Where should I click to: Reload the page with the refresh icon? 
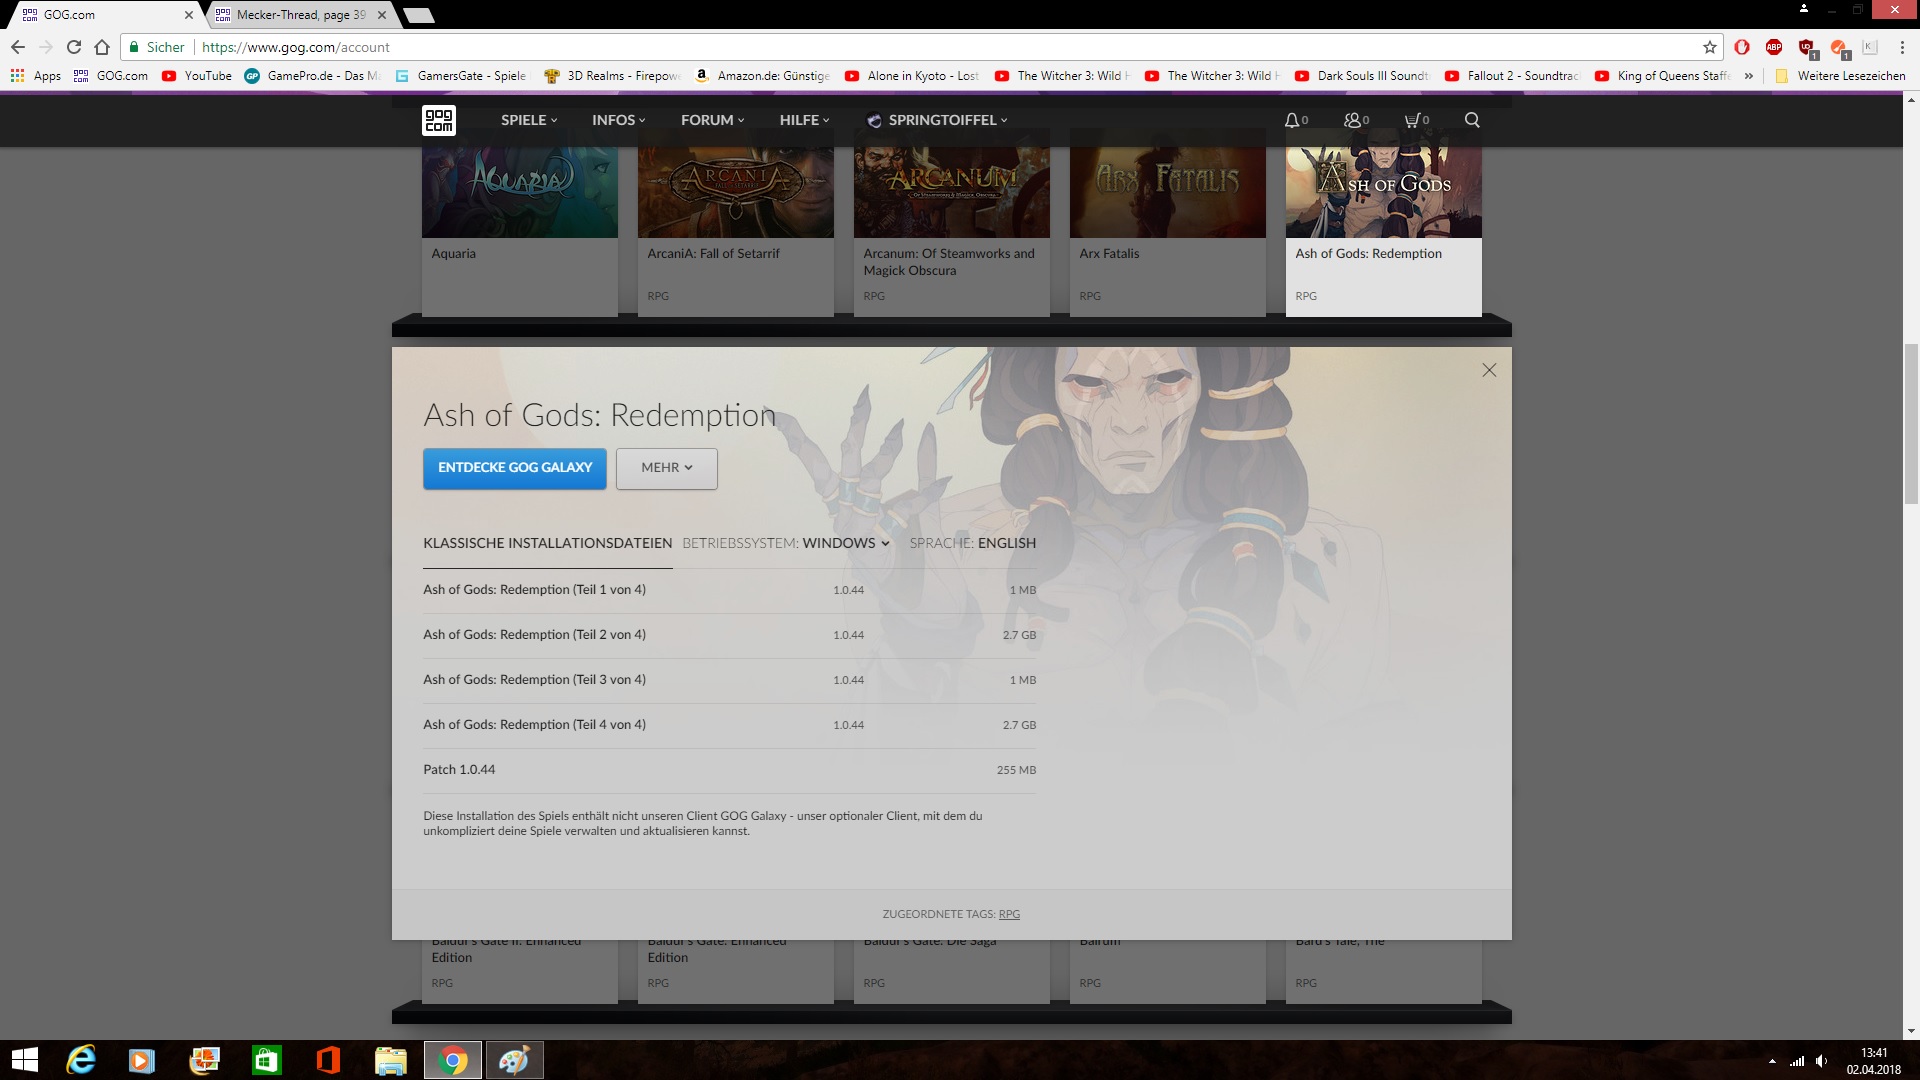point(74,47)
